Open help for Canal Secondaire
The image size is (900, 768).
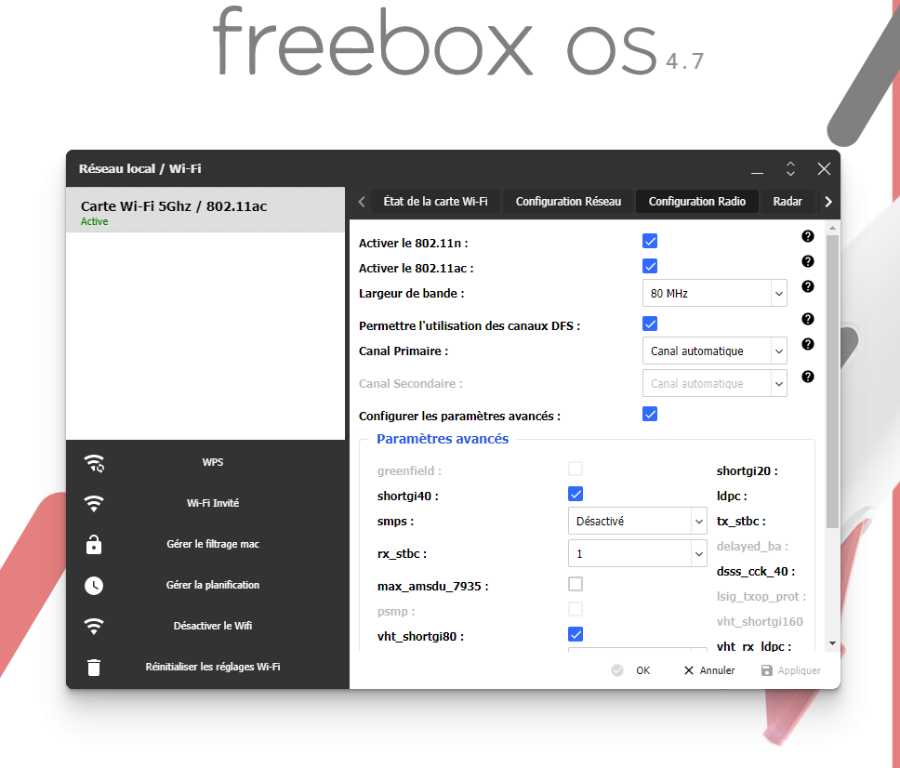(808, 377)
